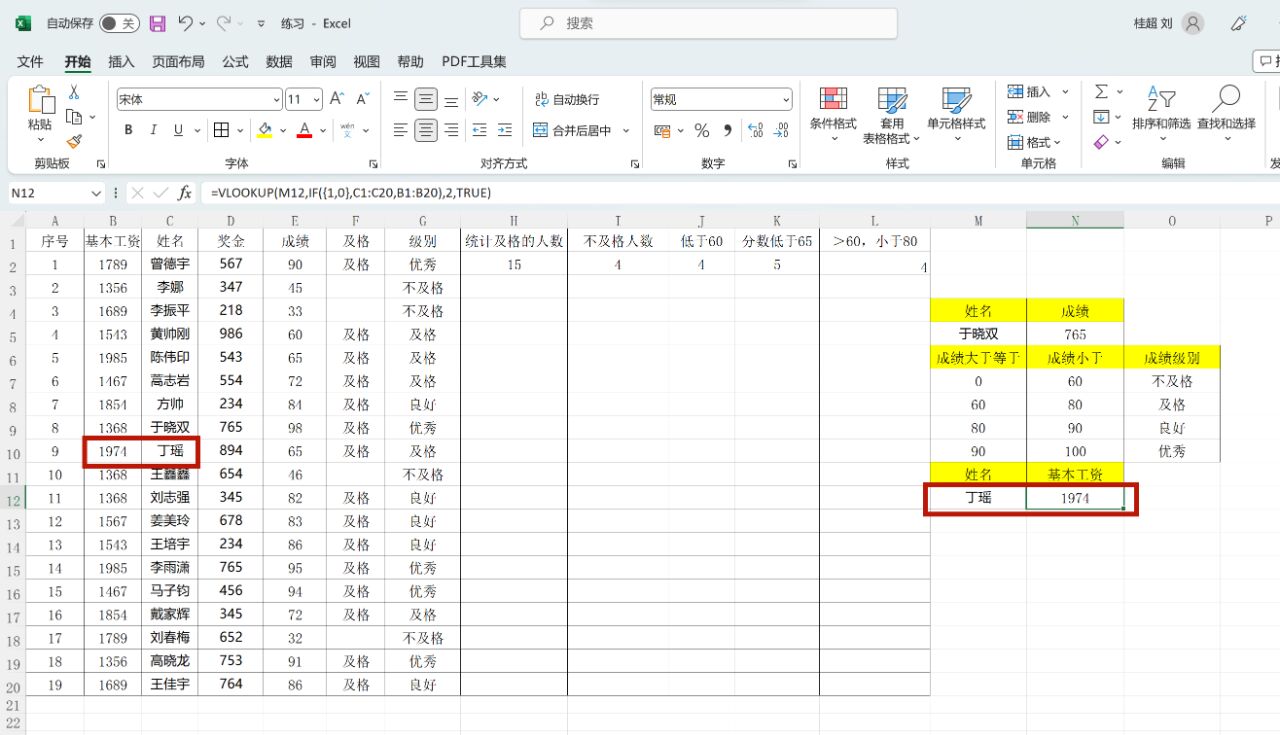Apply the yellow fill color bucket
The height and width of the screenshot is (735, 1280).
click(x=265, y=130)
